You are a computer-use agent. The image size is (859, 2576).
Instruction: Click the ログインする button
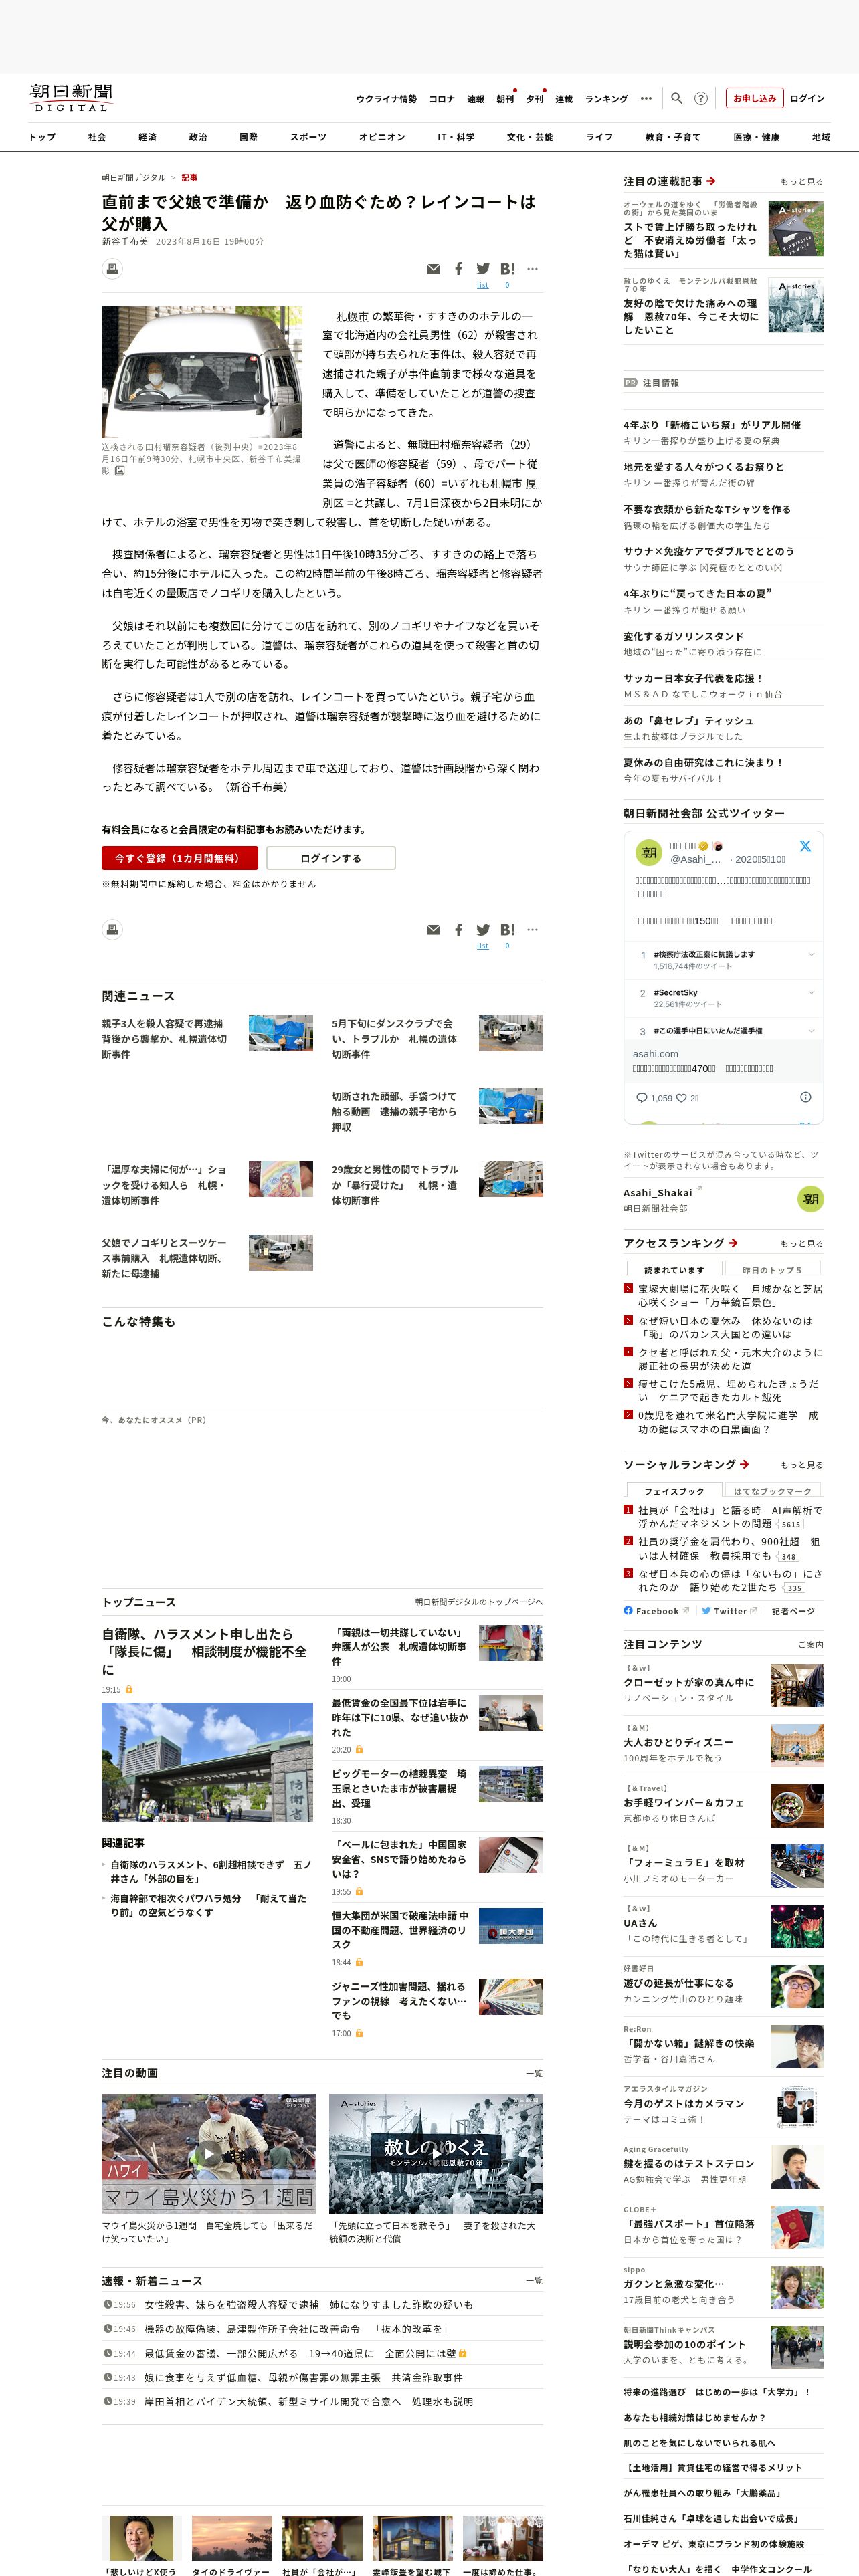tap(330, 857)
